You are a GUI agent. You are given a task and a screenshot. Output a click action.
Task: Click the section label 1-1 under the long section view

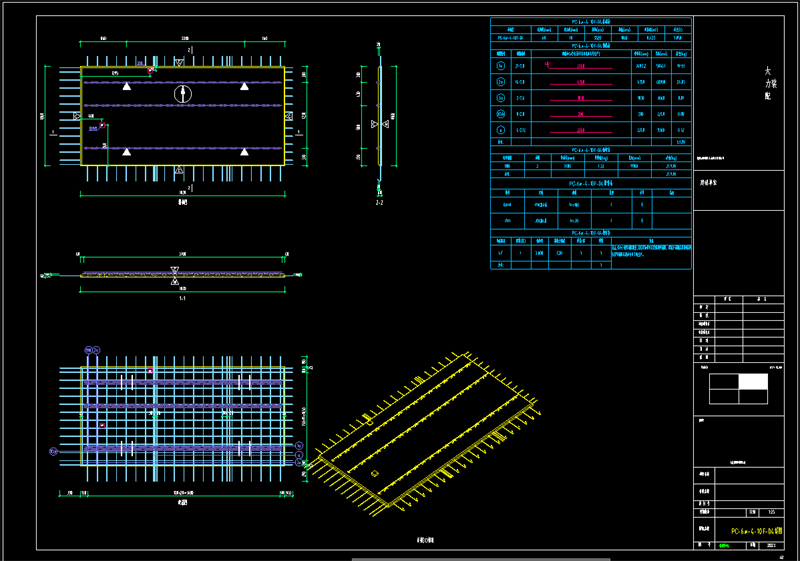tap(182, 298)
